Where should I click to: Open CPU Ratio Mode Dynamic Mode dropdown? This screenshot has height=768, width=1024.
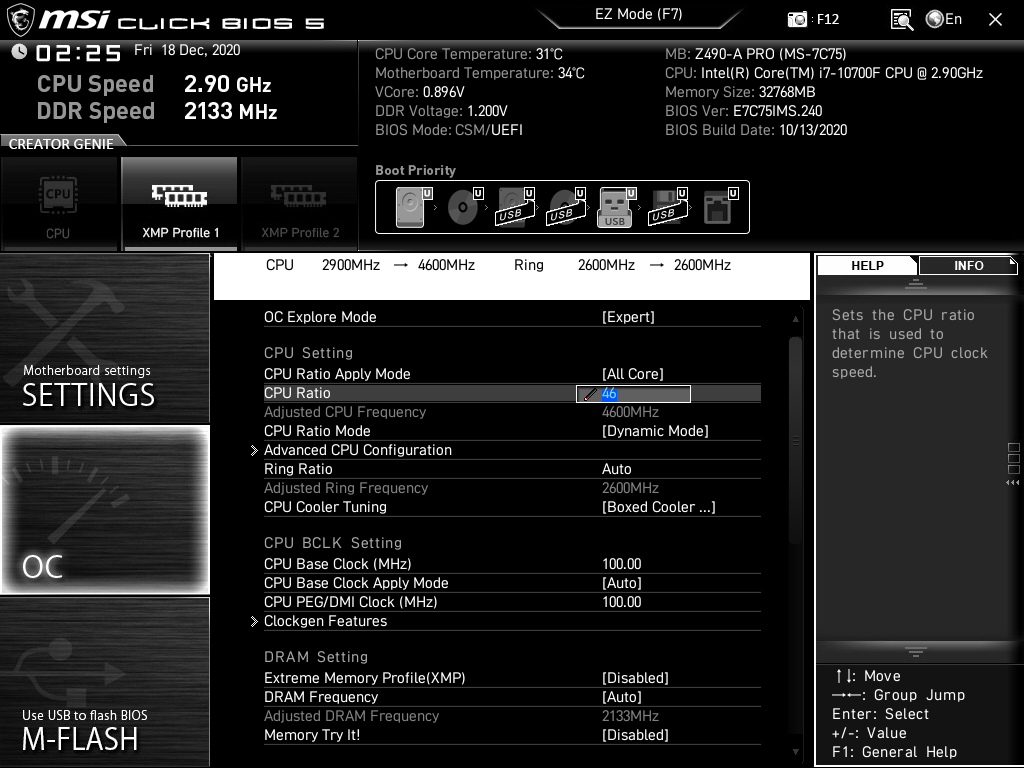(655, 431)
